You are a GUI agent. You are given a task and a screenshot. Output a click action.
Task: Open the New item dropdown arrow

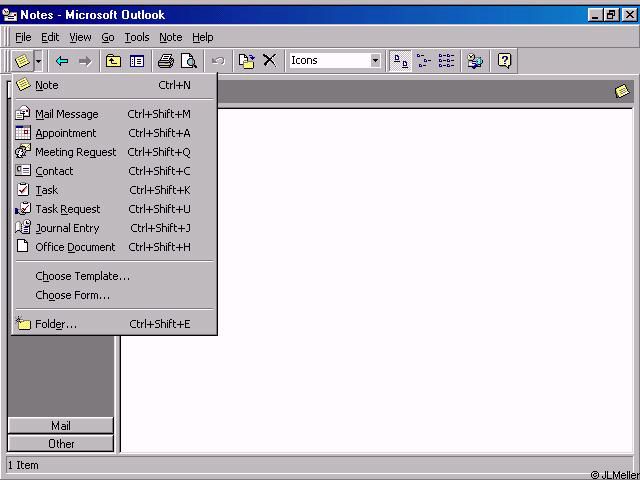tap(38, 61)
